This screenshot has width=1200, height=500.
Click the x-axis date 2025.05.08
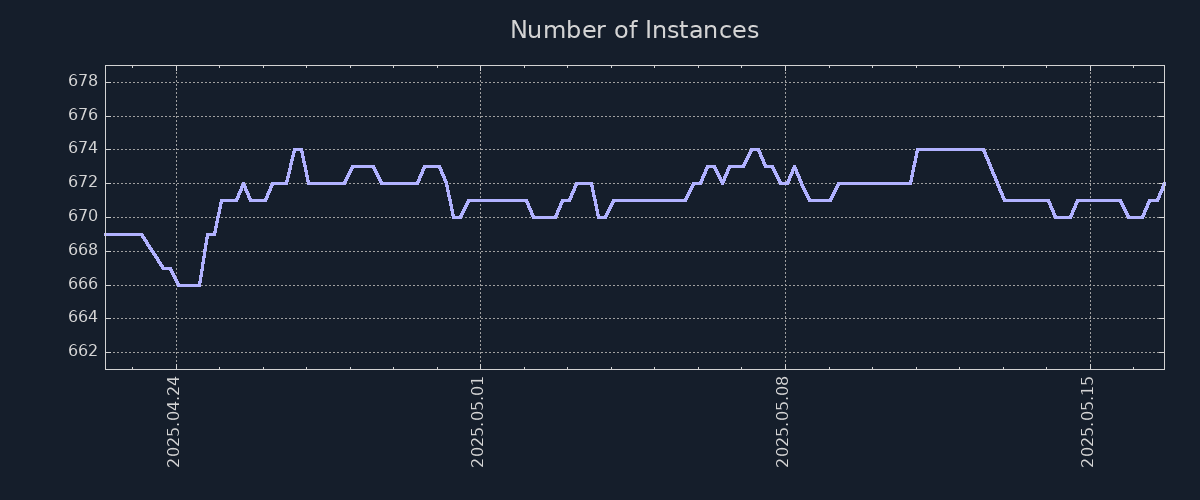point(783,421)
